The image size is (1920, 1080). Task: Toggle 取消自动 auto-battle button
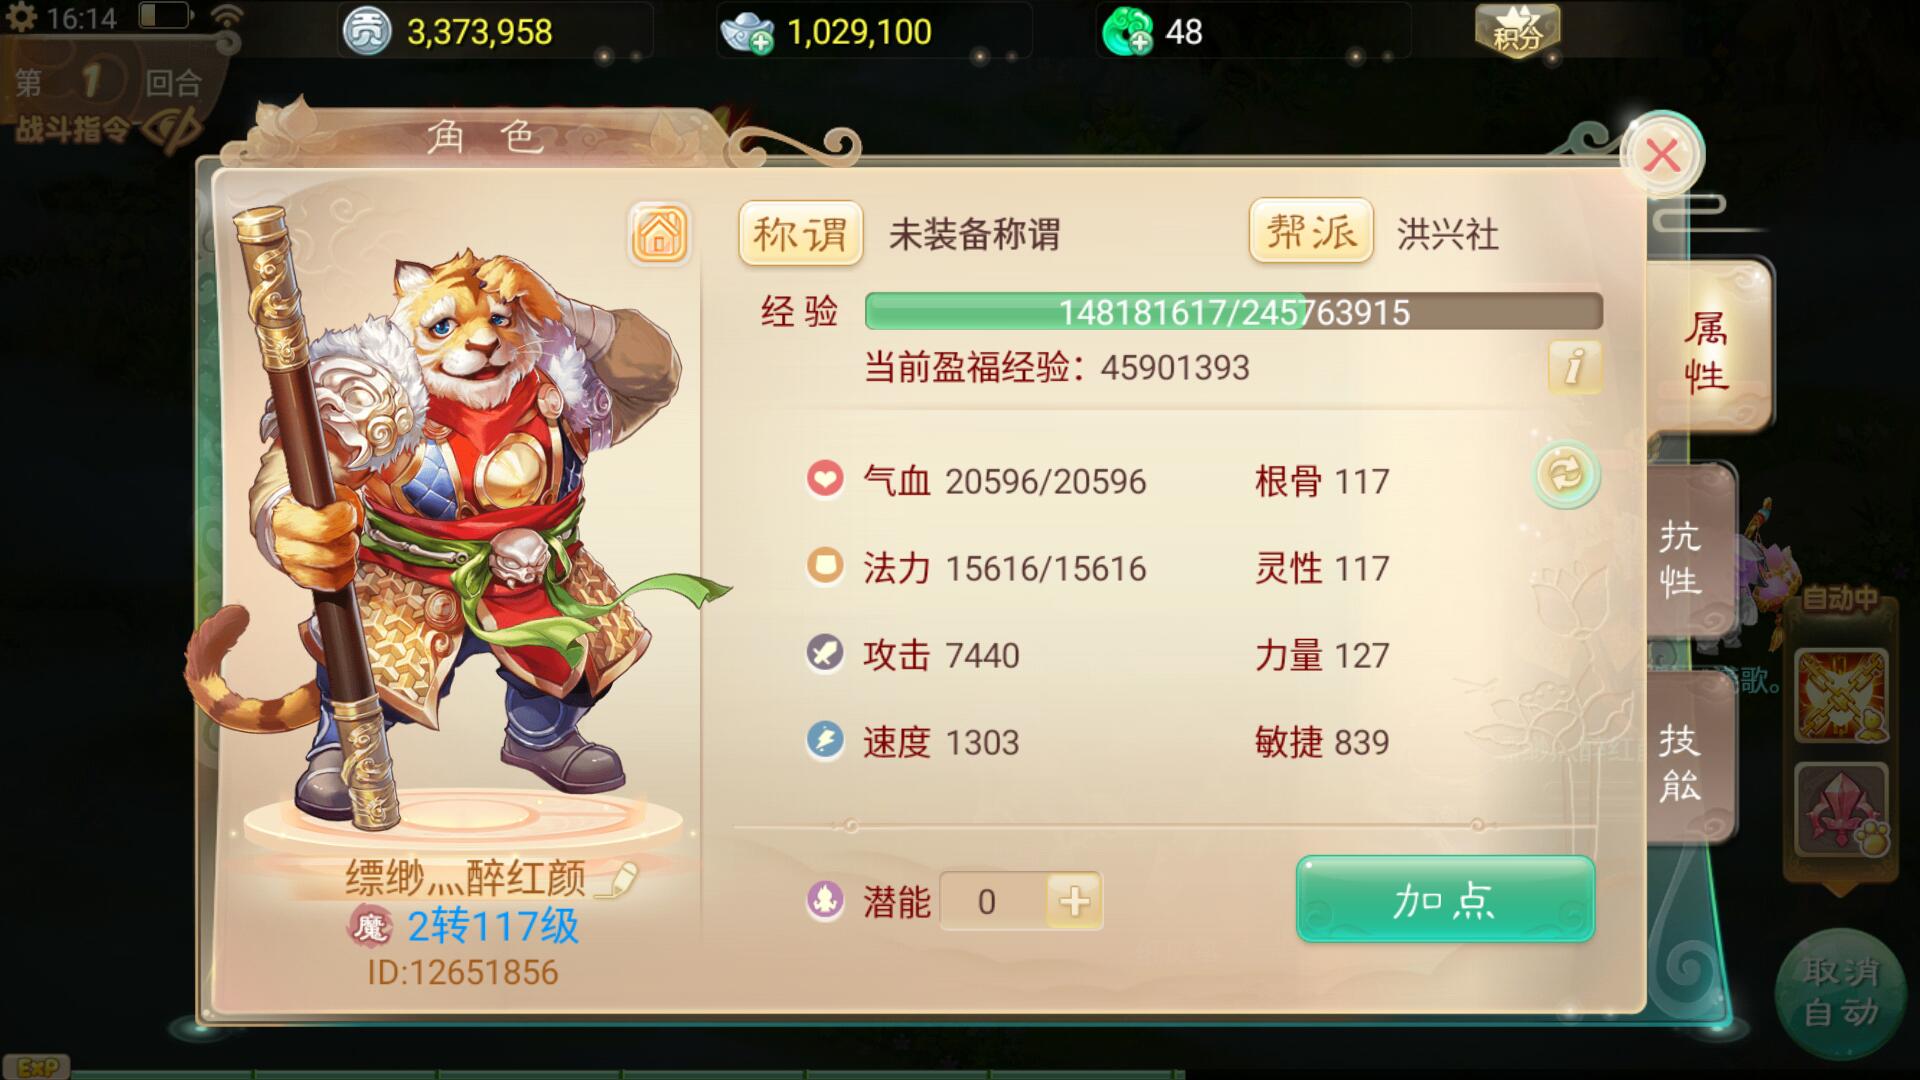coord(1841,990)
